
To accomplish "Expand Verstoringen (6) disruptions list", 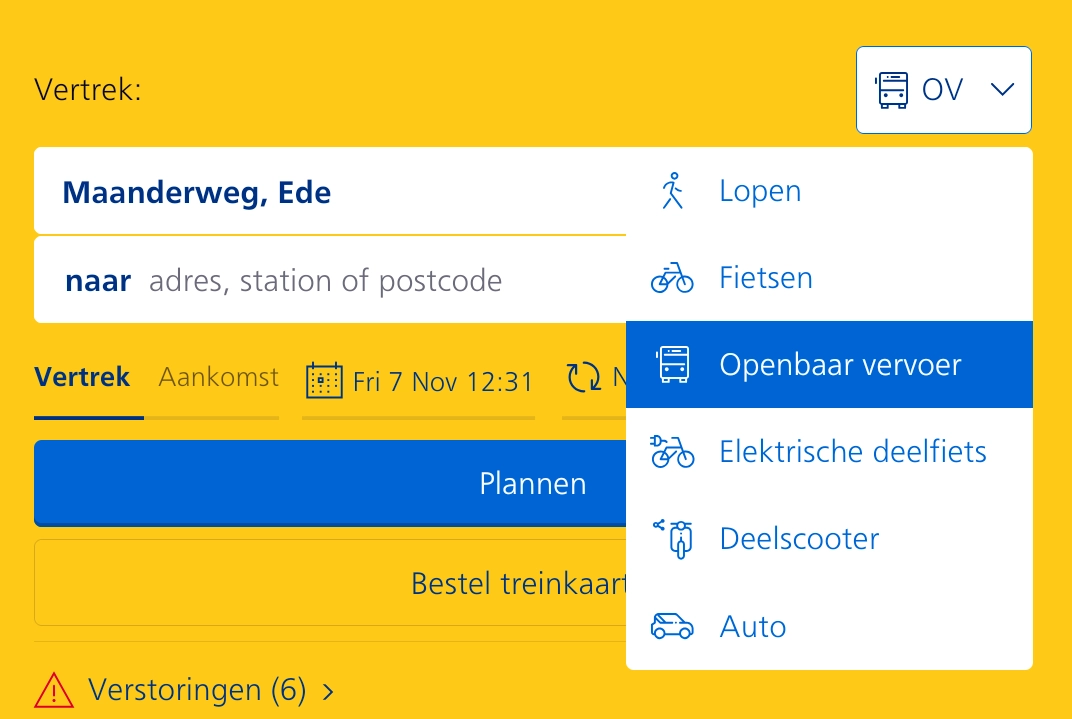I will point(210,690).
